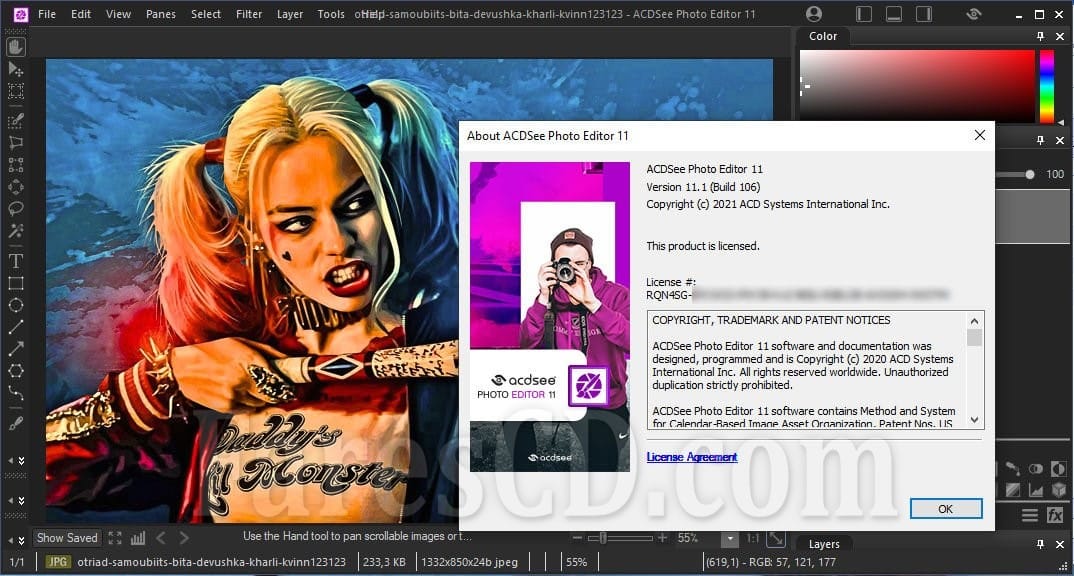This screenshot has width=1074, height=576.
Task: Open the Panes menu
Action: click(x=160, y=14)
